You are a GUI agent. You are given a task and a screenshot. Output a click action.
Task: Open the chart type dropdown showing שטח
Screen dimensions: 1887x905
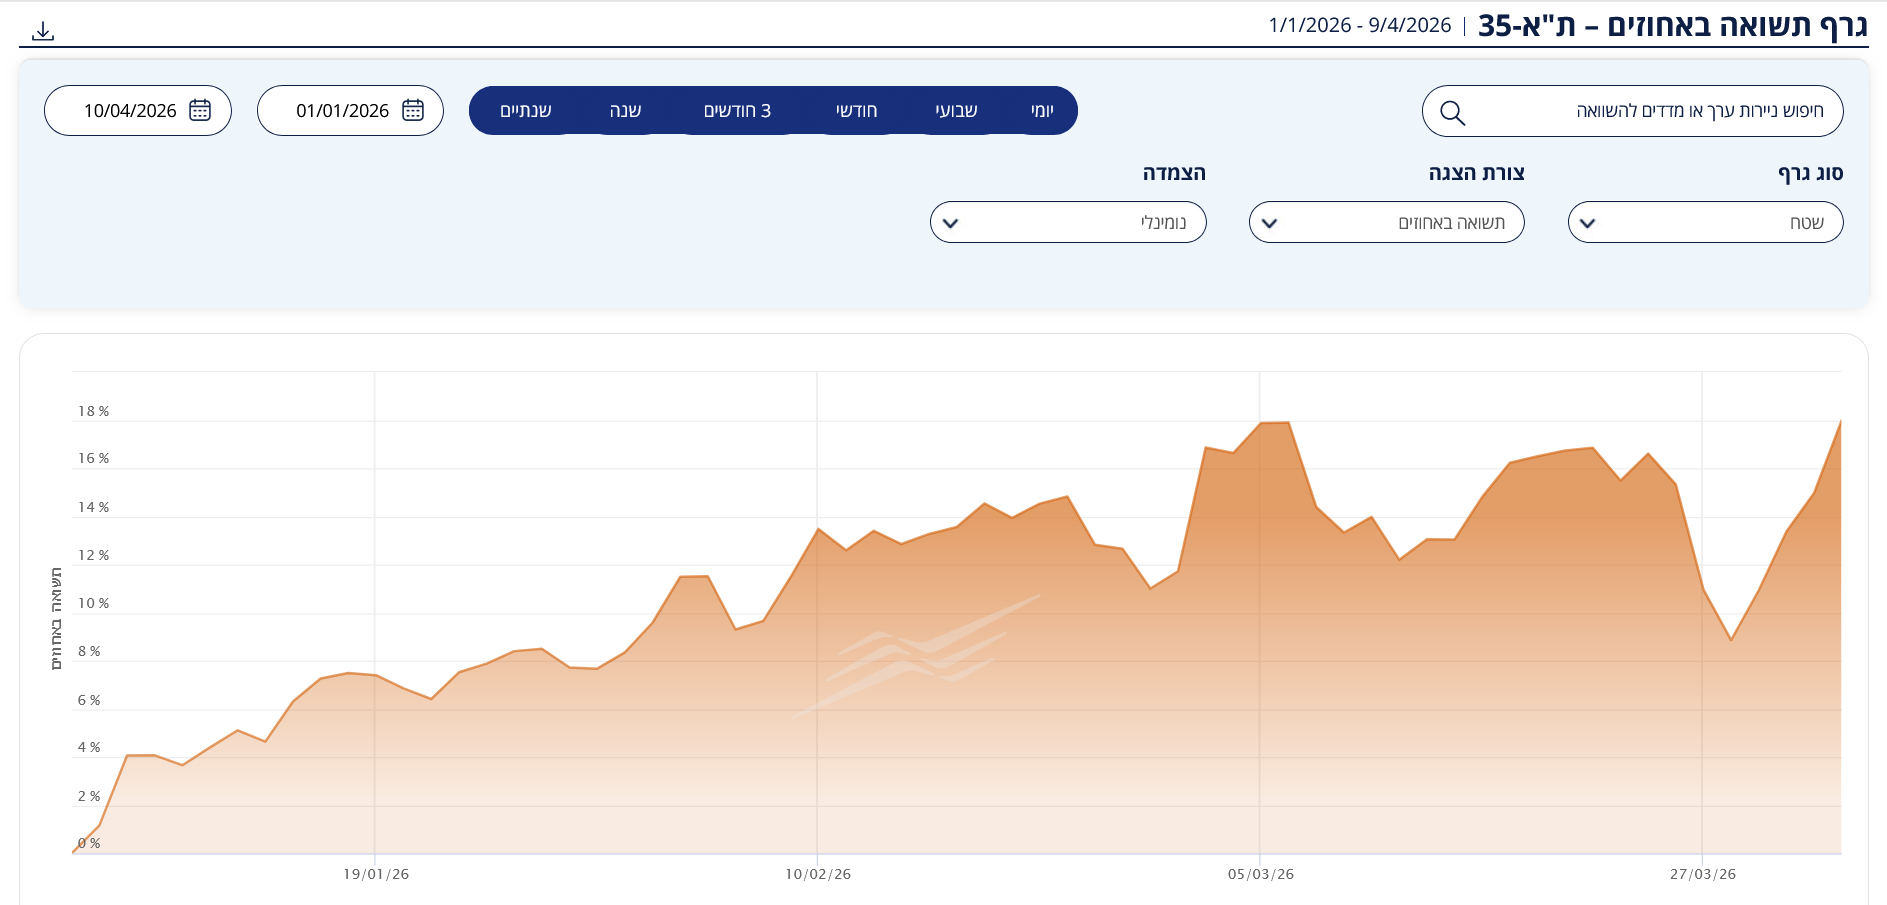1705,222
